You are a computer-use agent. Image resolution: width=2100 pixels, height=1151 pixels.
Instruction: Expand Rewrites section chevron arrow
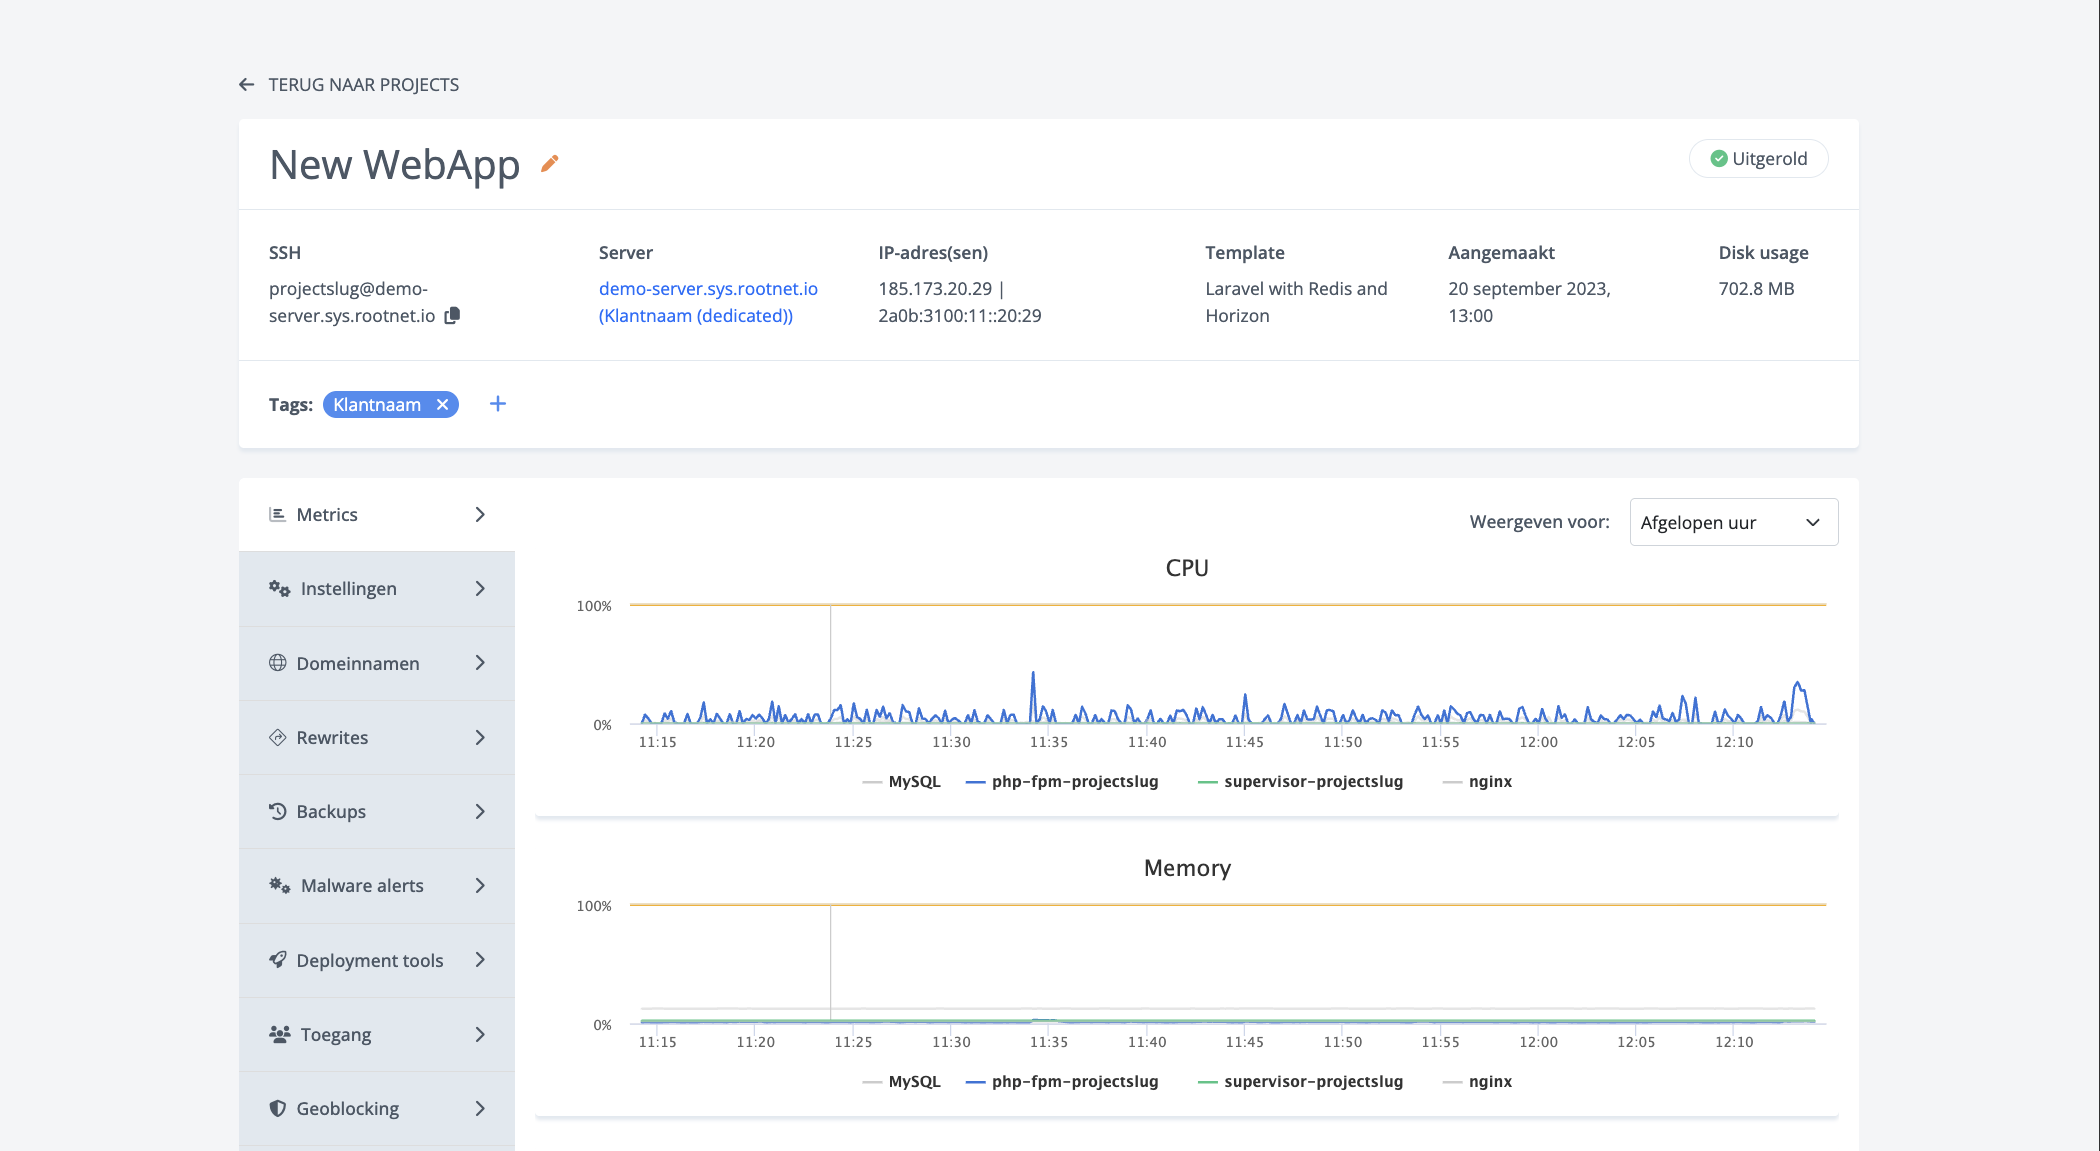pyautogui.click(x=480, y=738)
